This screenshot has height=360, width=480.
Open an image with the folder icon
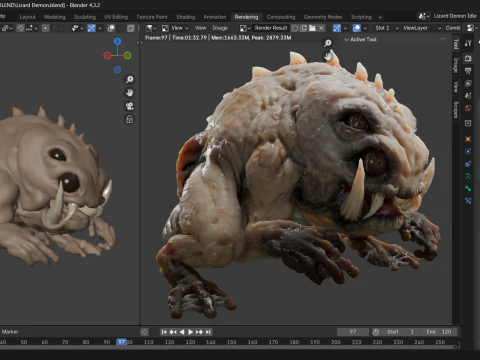coord(312,28)
